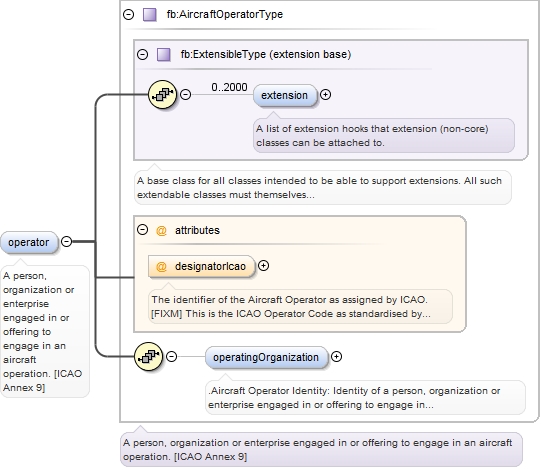Expand the designatorIcao attribute
Viewport: 541px width, 470px height.
(x=264, y=265)
